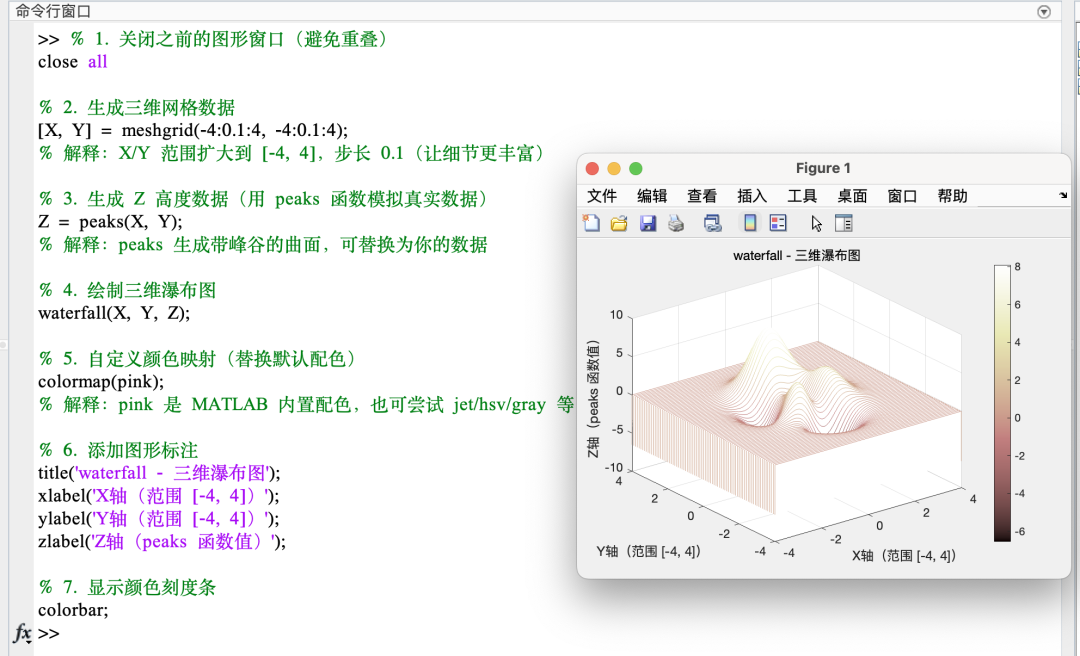Image resolution: width=1080 pixels, height=656 pixels.
Task: Open the 编辑 menu in Figure 1
Action: (x=652, y=196)
